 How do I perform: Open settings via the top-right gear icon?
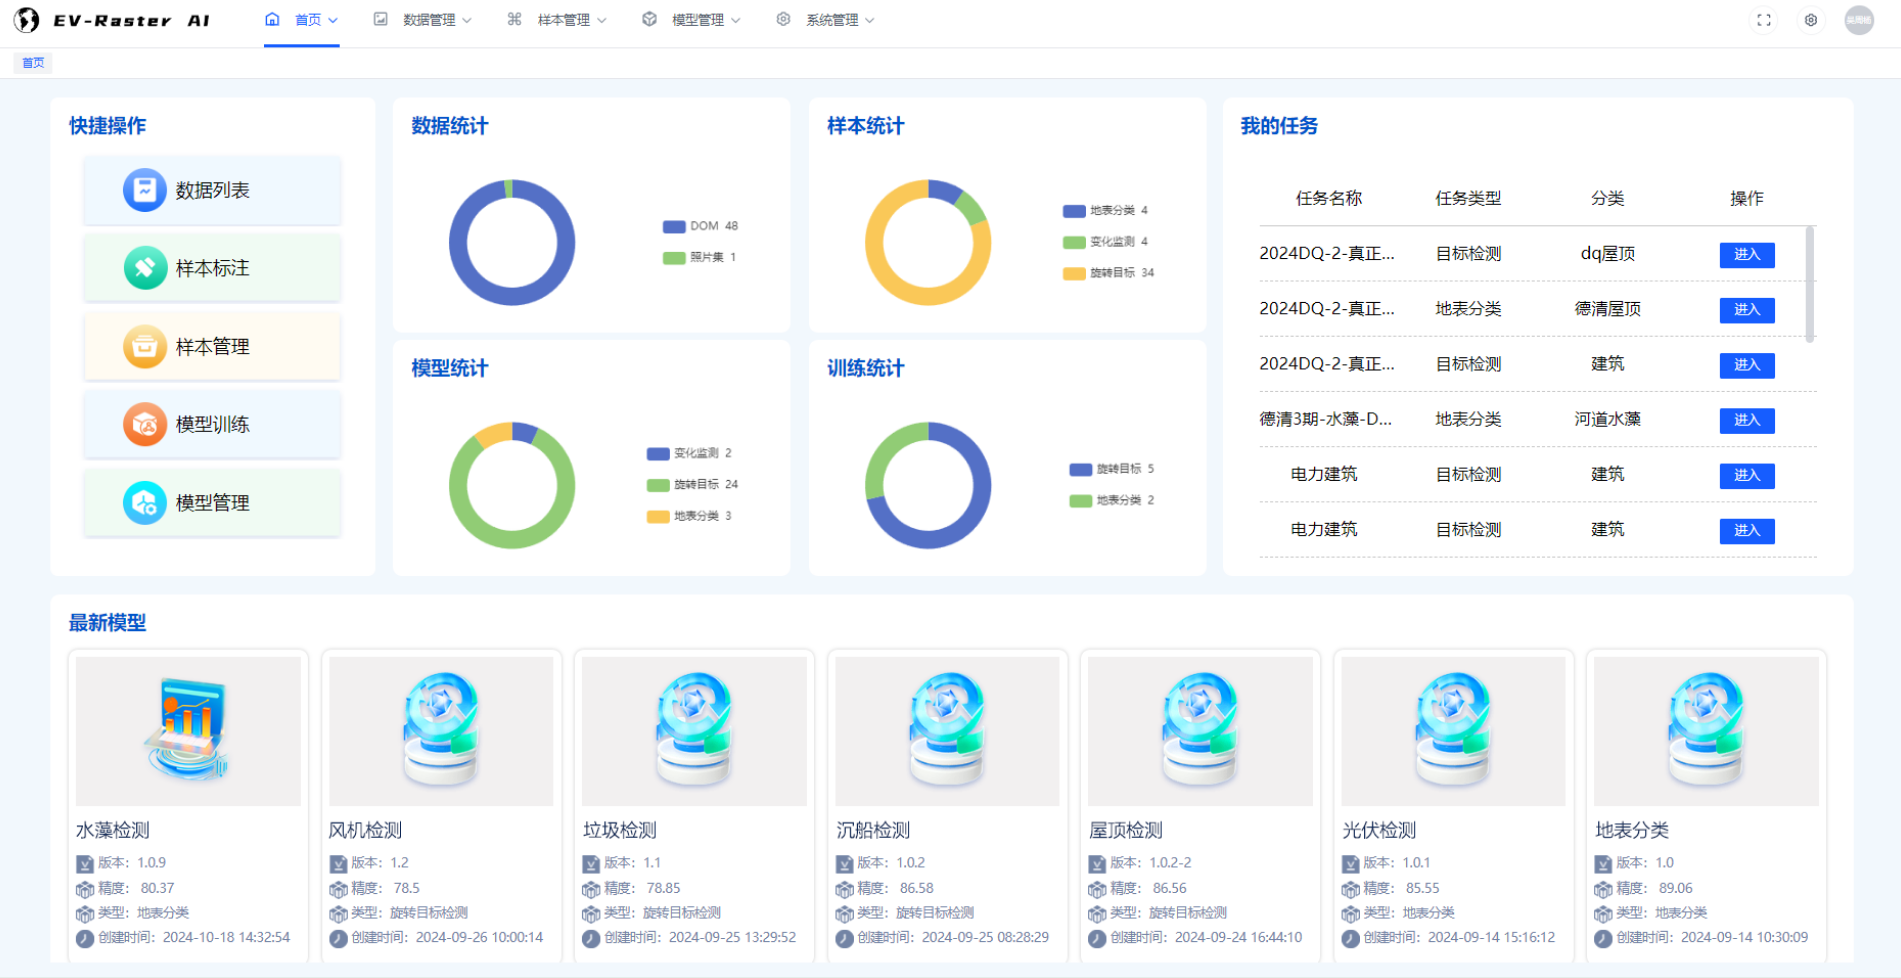(x=1811, y=20)
